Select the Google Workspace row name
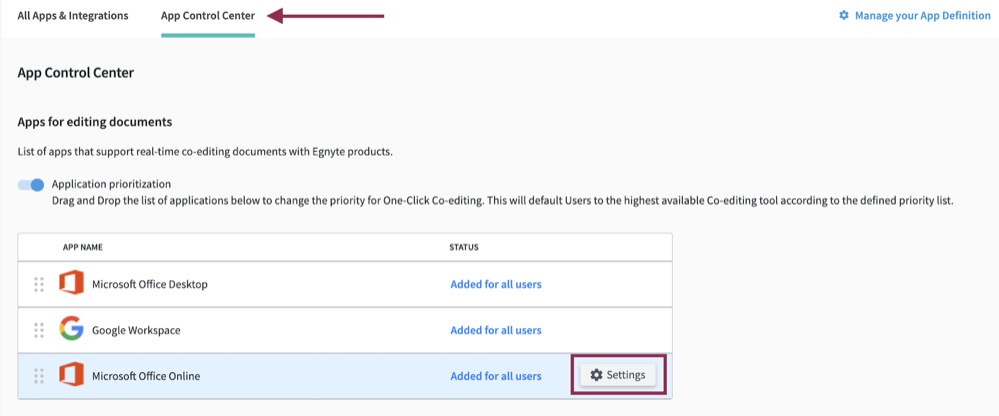The height and width of the screenshot is (416, 999). (136, 330)
